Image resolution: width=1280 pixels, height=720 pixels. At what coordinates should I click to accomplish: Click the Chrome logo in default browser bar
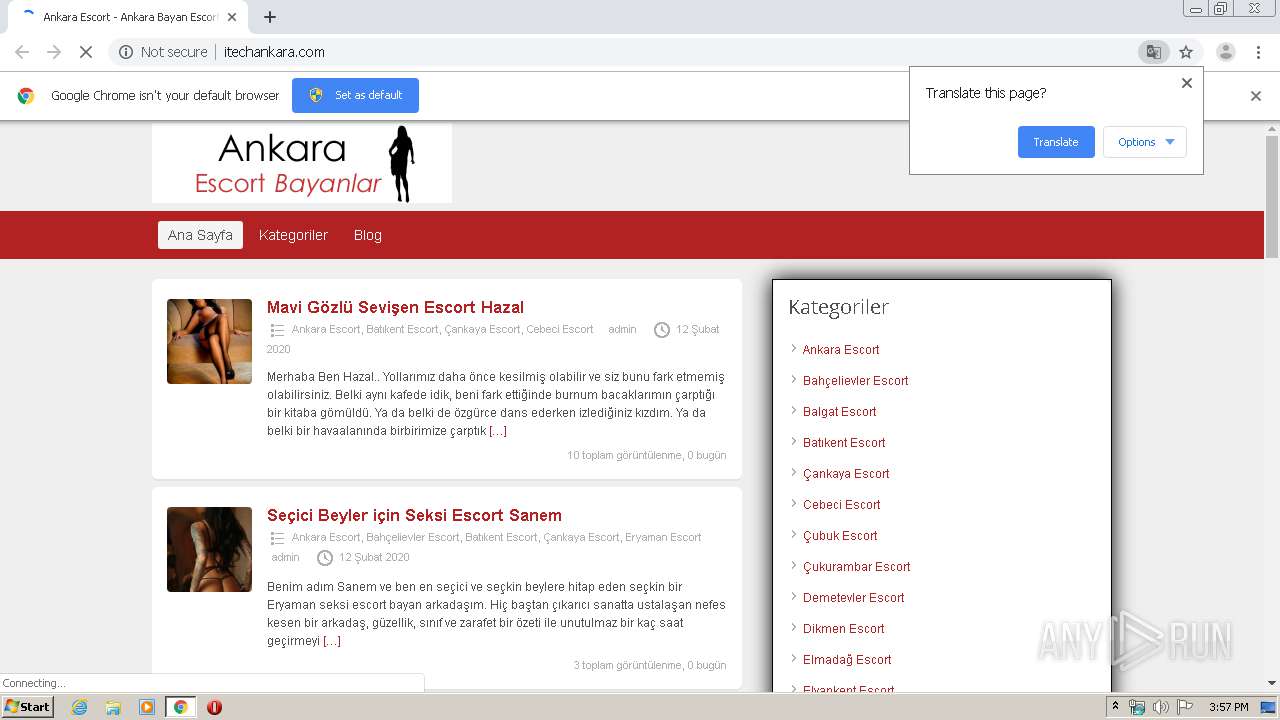pyautogui.click(x=26, y=96)
